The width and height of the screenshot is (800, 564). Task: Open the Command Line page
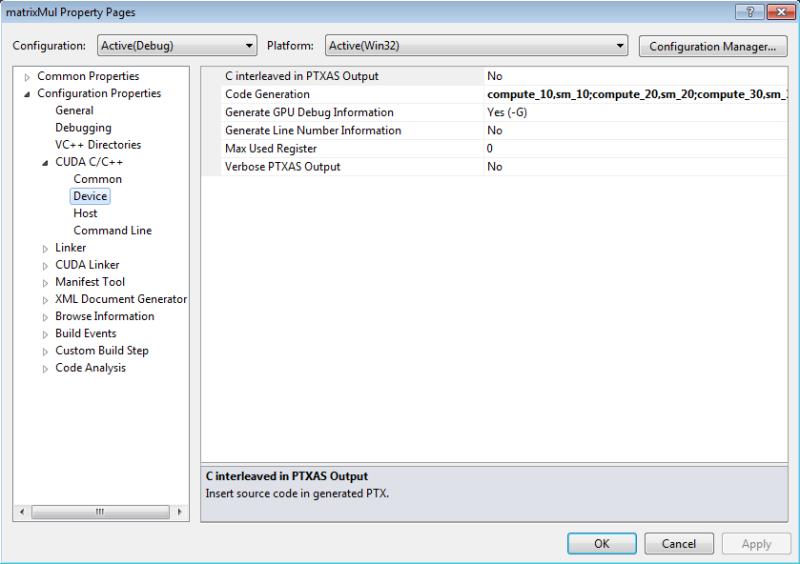click(112, 231)
